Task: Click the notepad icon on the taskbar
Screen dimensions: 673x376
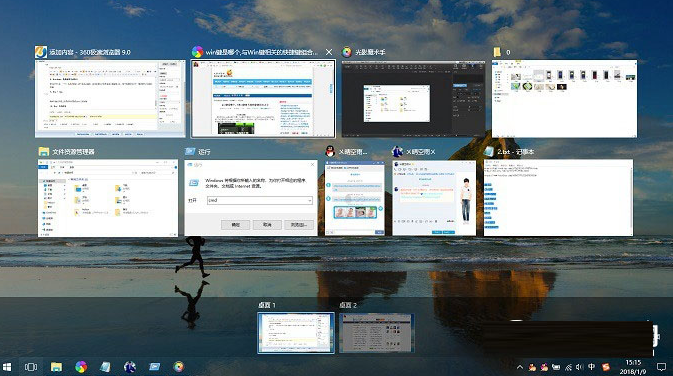Action: point(105,367)
